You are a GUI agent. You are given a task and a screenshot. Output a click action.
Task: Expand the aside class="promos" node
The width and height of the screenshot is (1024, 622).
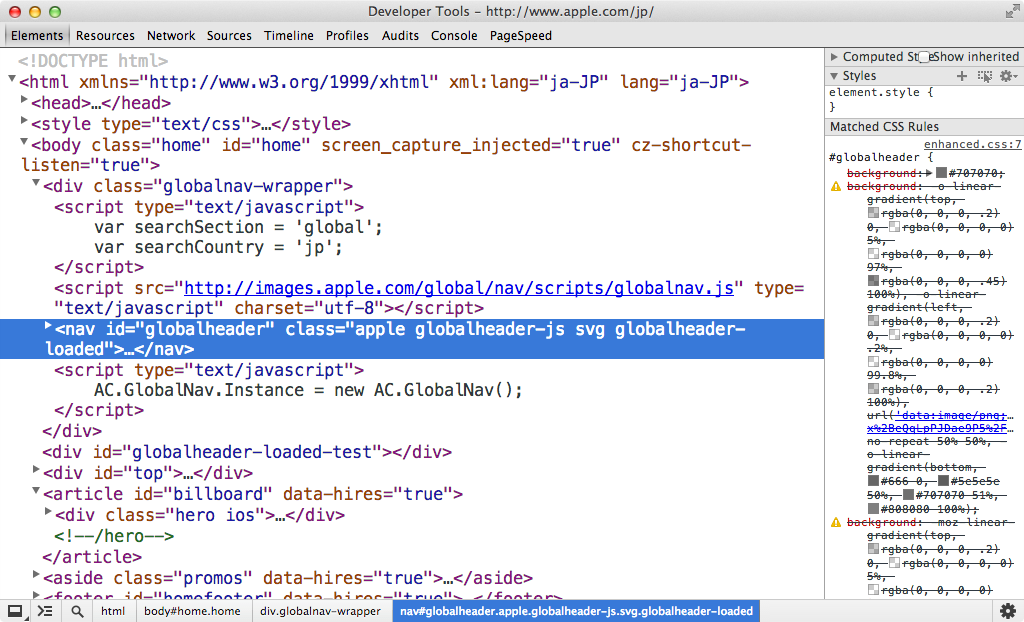[x=37, y=574]
